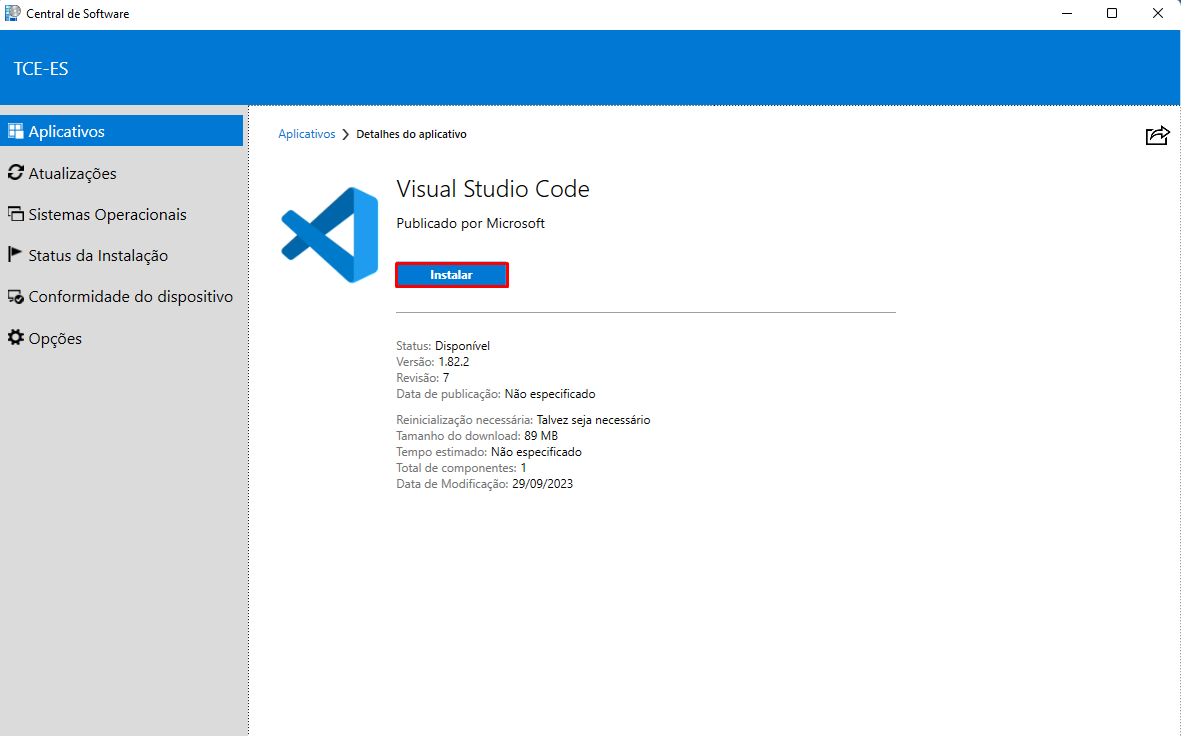Screen dimensions: 1181x736
Task: Click the Central de Software title icon
Action: [12, 13]
